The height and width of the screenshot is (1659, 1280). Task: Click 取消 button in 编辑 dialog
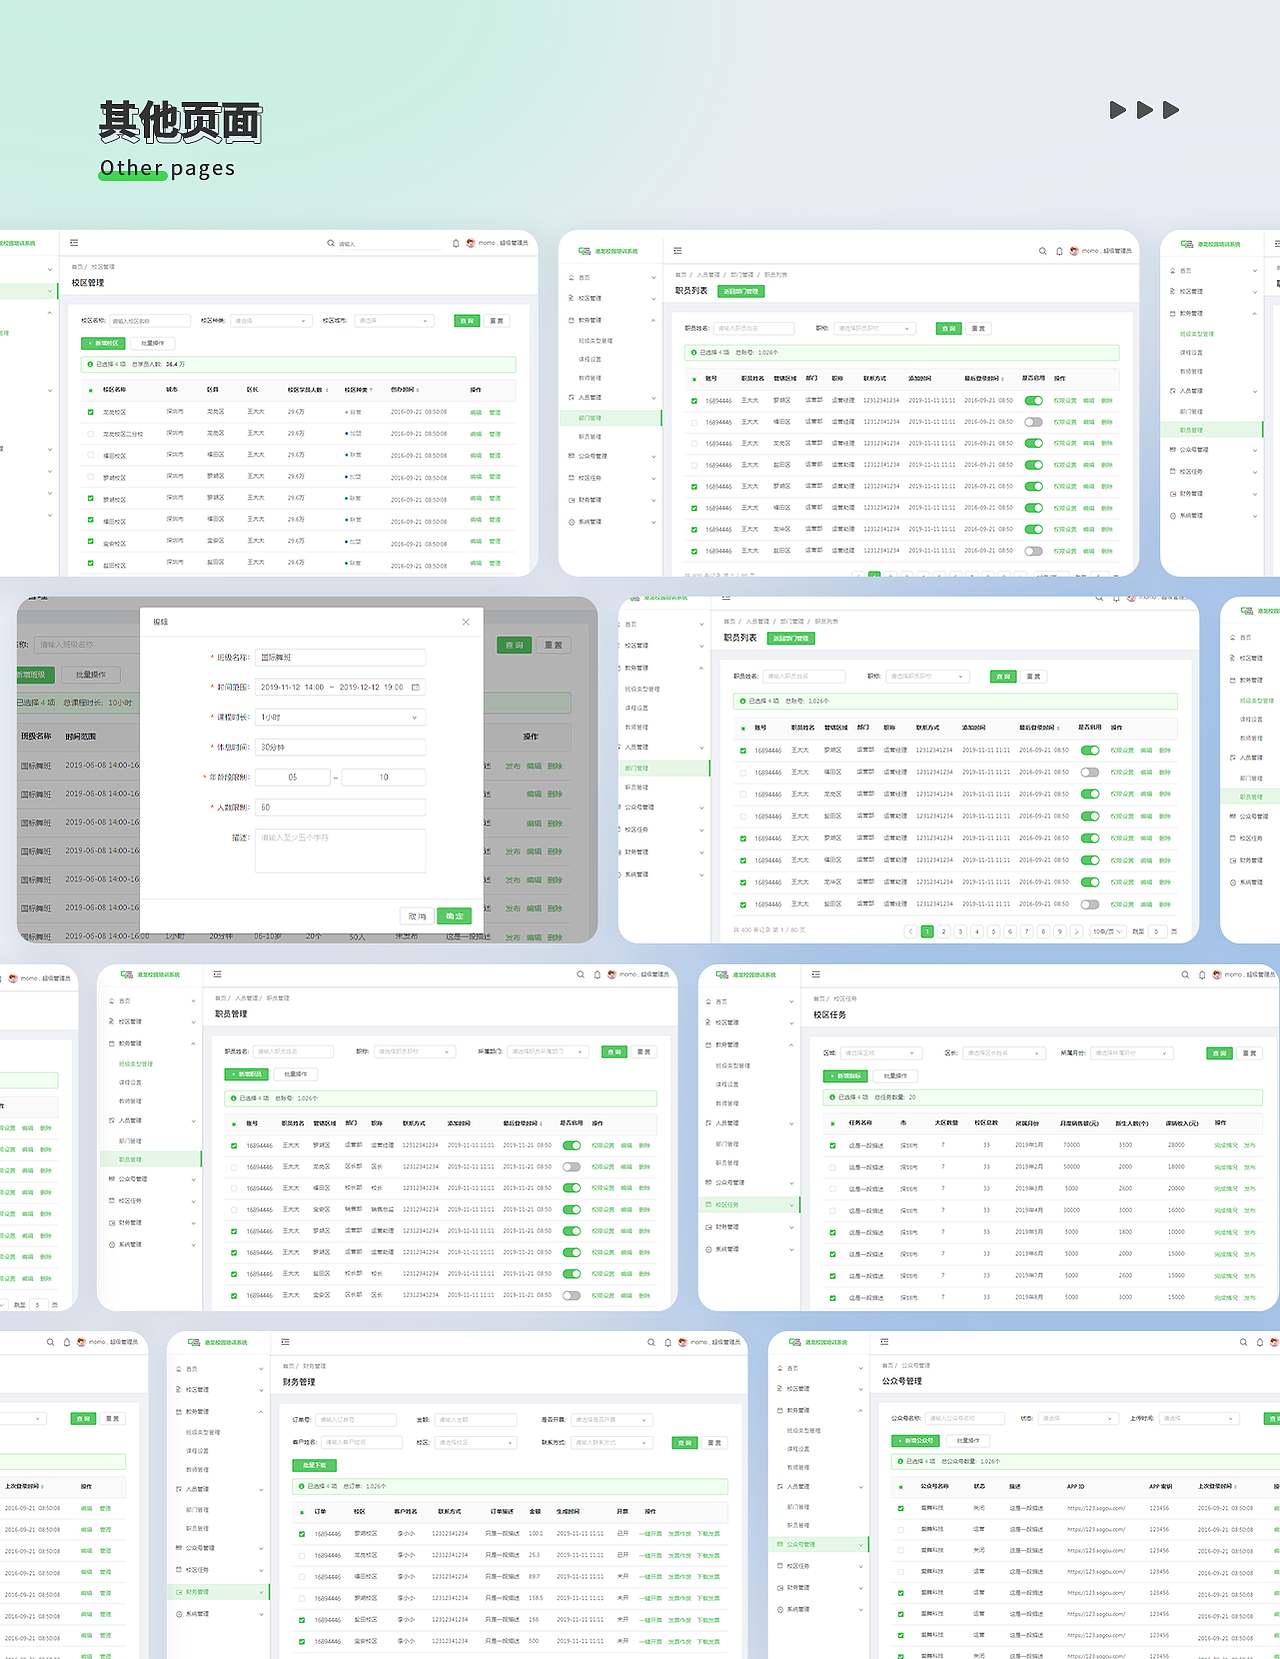[x=417, y=916]
